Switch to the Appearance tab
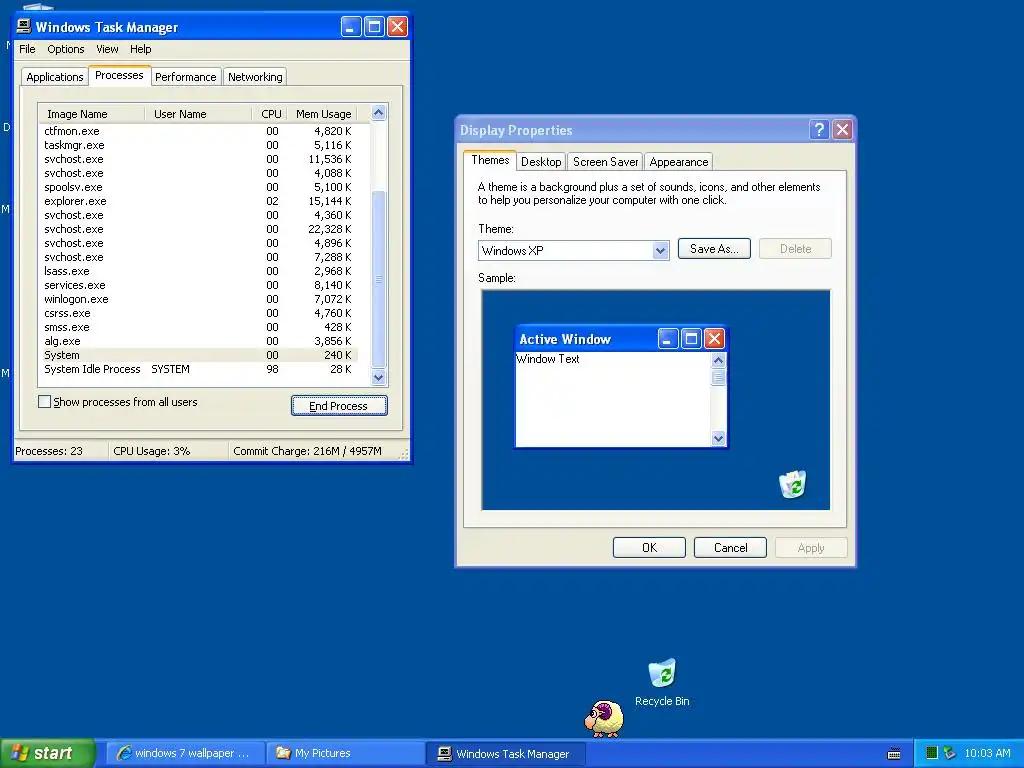Image resolution: width=1024 pixels, height=768 pixels. click(x=679, y=162)
